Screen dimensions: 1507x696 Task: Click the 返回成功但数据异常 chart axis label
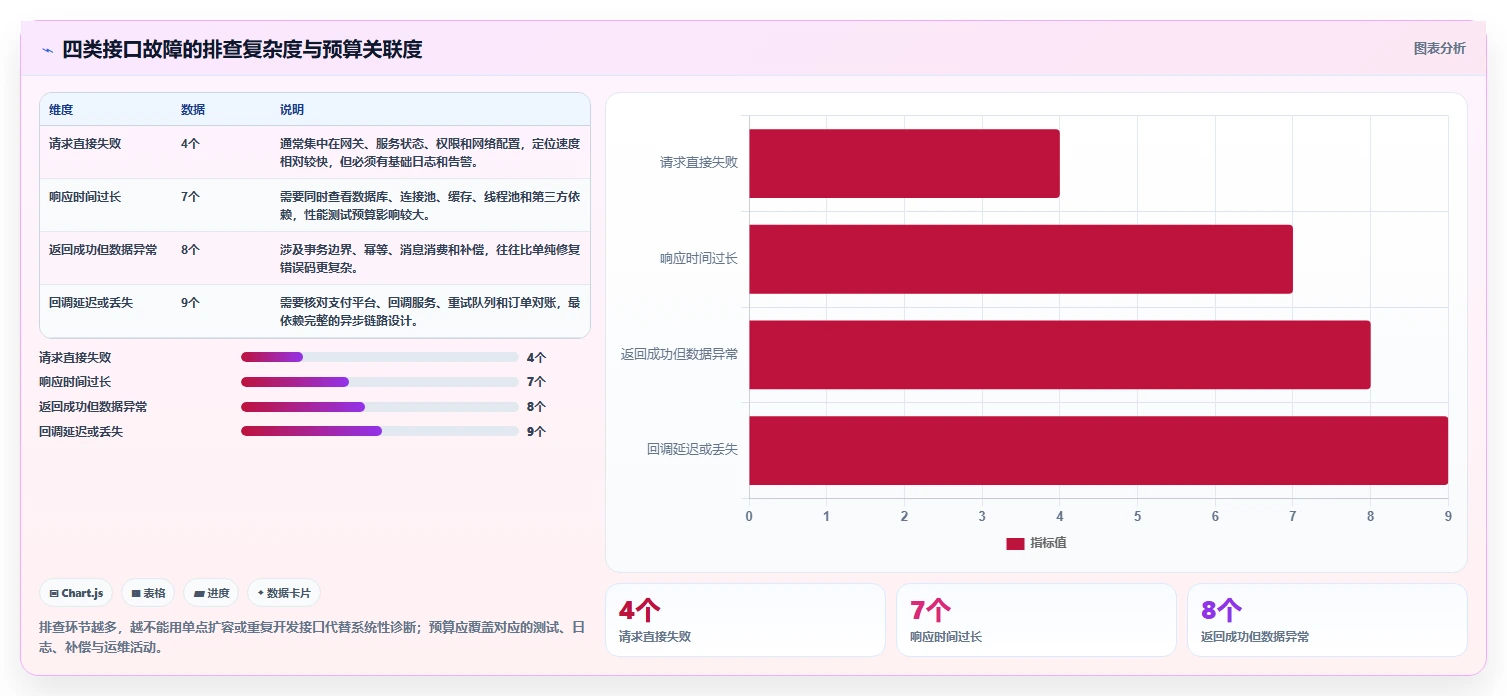click(x=679, y=354)
